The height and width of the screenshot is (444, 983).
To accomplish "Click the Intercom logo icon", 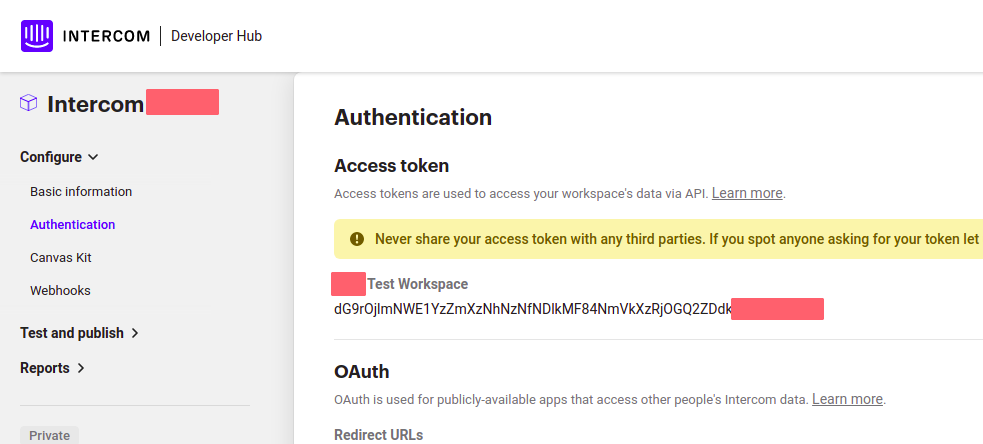I will click(36, 36).
